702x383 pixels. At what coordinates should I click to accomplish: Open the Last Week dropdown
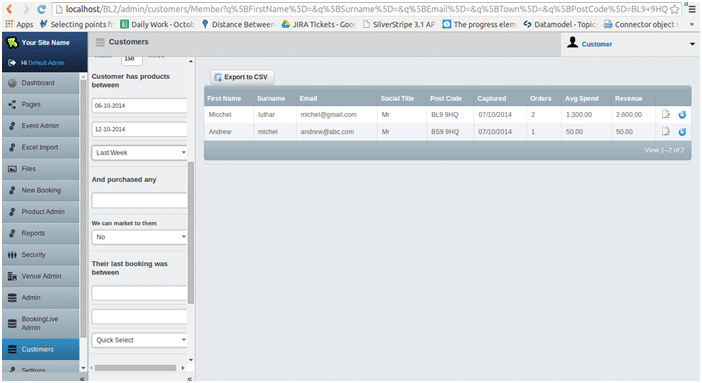point(139,153)
